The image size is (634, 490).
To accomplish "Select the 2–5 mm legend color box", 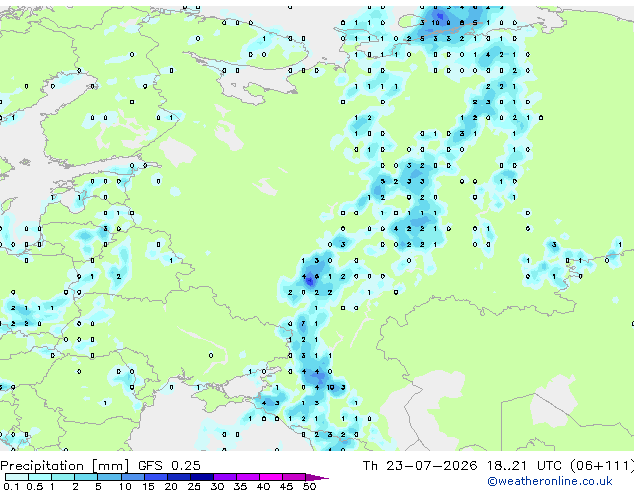I will click(86, 477).
